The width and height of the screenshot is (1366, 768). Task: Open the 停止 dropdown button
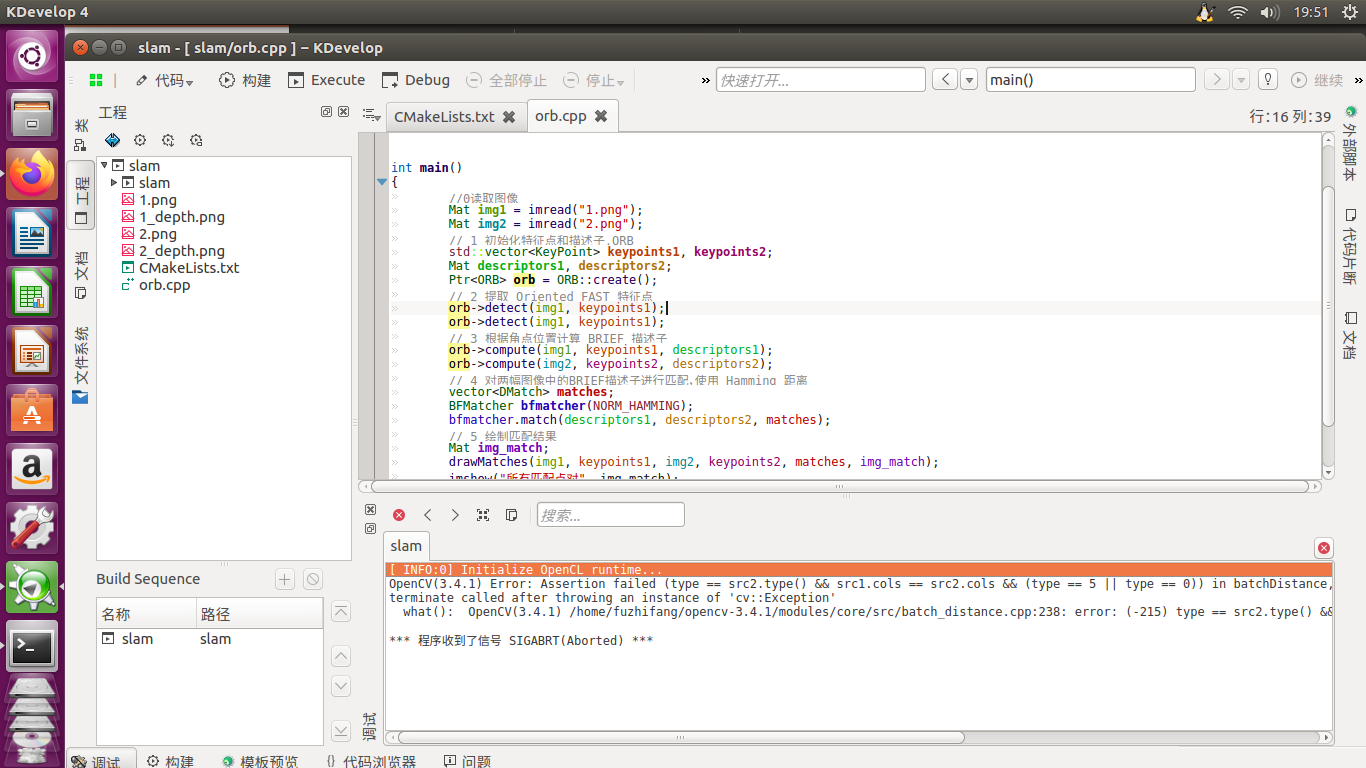(593, 80)
